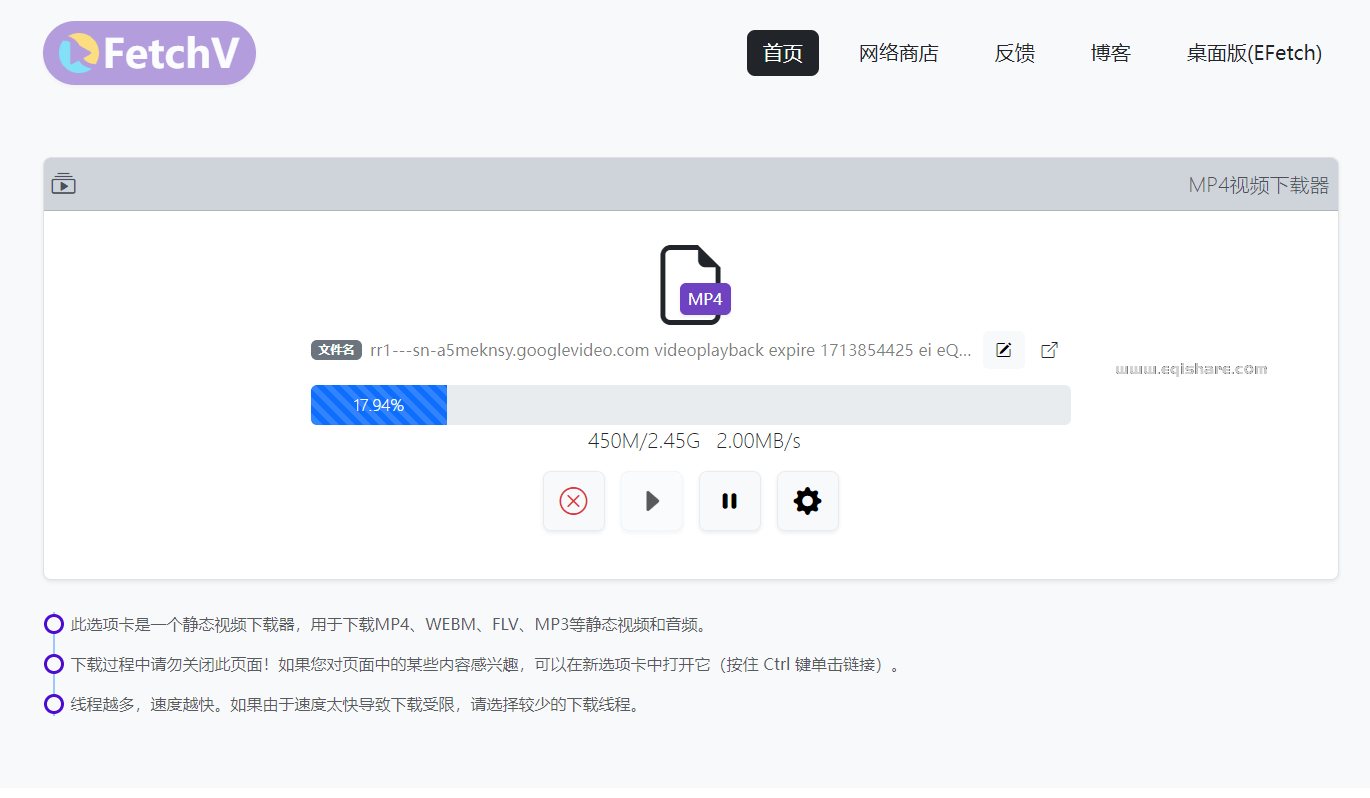
Task: Click the video downloader icon in panel header
Action: pos(63,183)
